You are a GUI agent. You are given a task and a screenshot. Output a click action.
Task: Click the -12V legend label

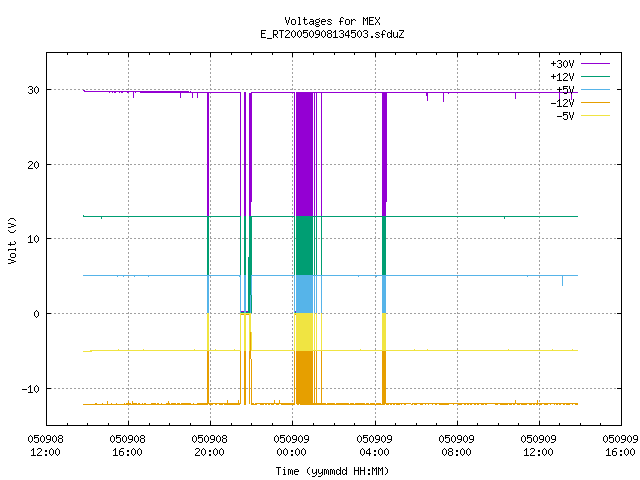(562, 103)
